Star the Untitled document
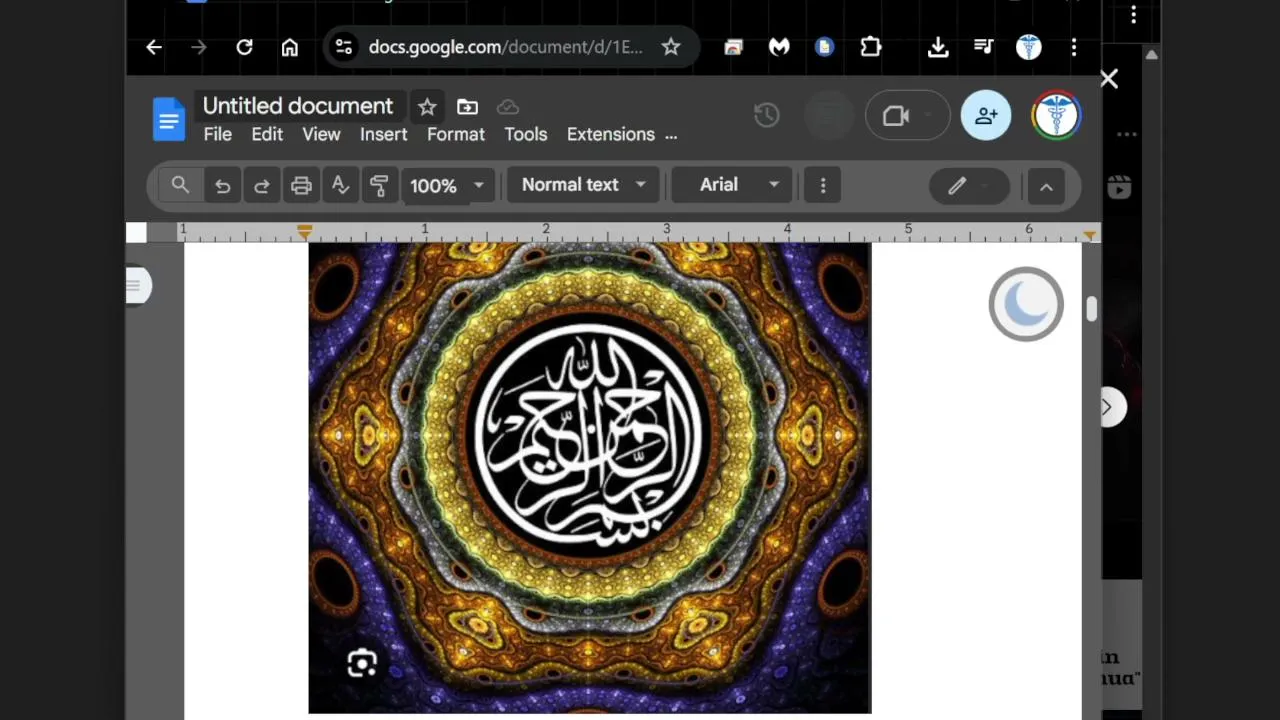 [x=427, y=107]
